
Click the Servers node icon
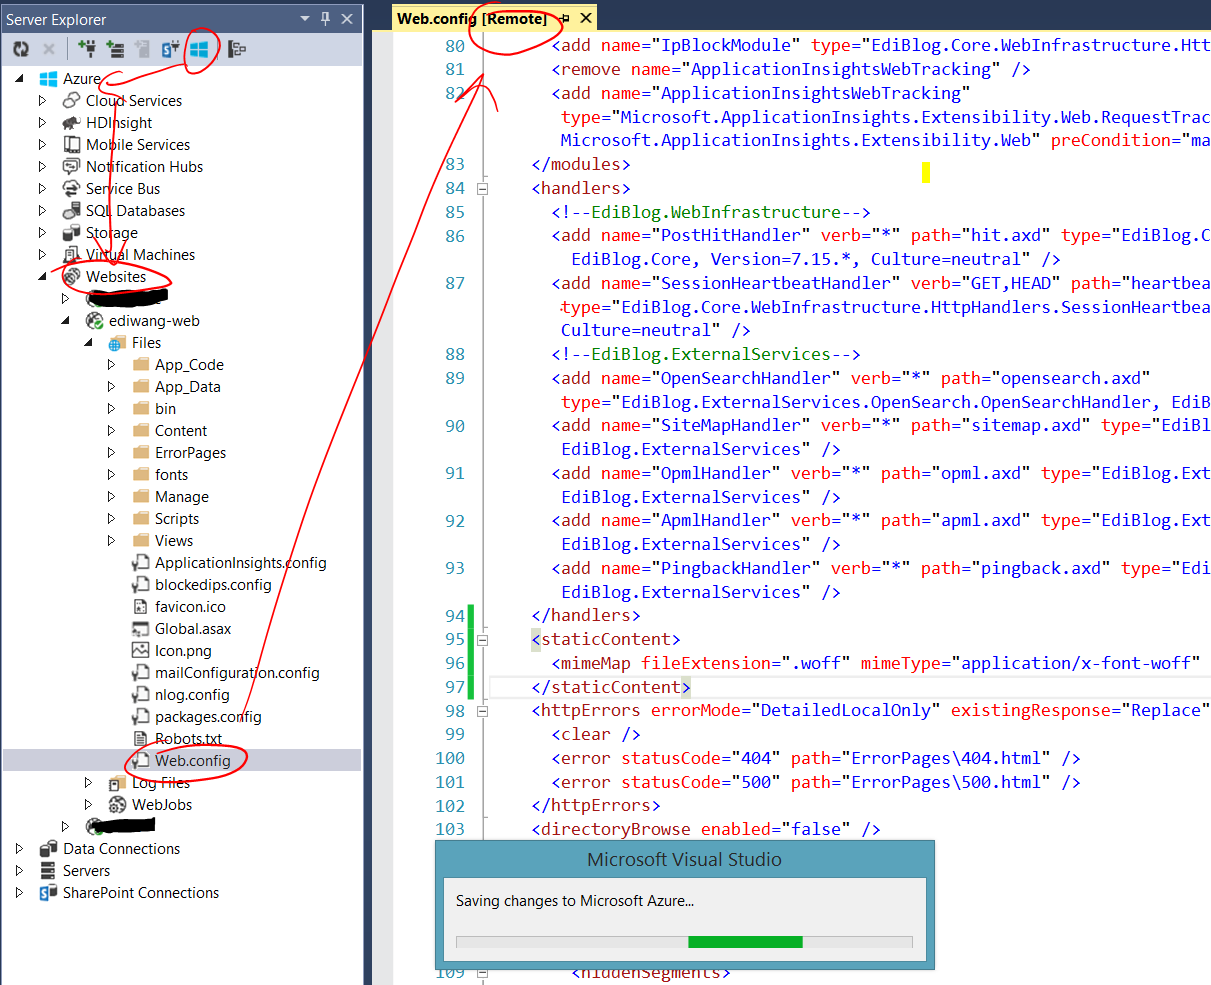48,870
